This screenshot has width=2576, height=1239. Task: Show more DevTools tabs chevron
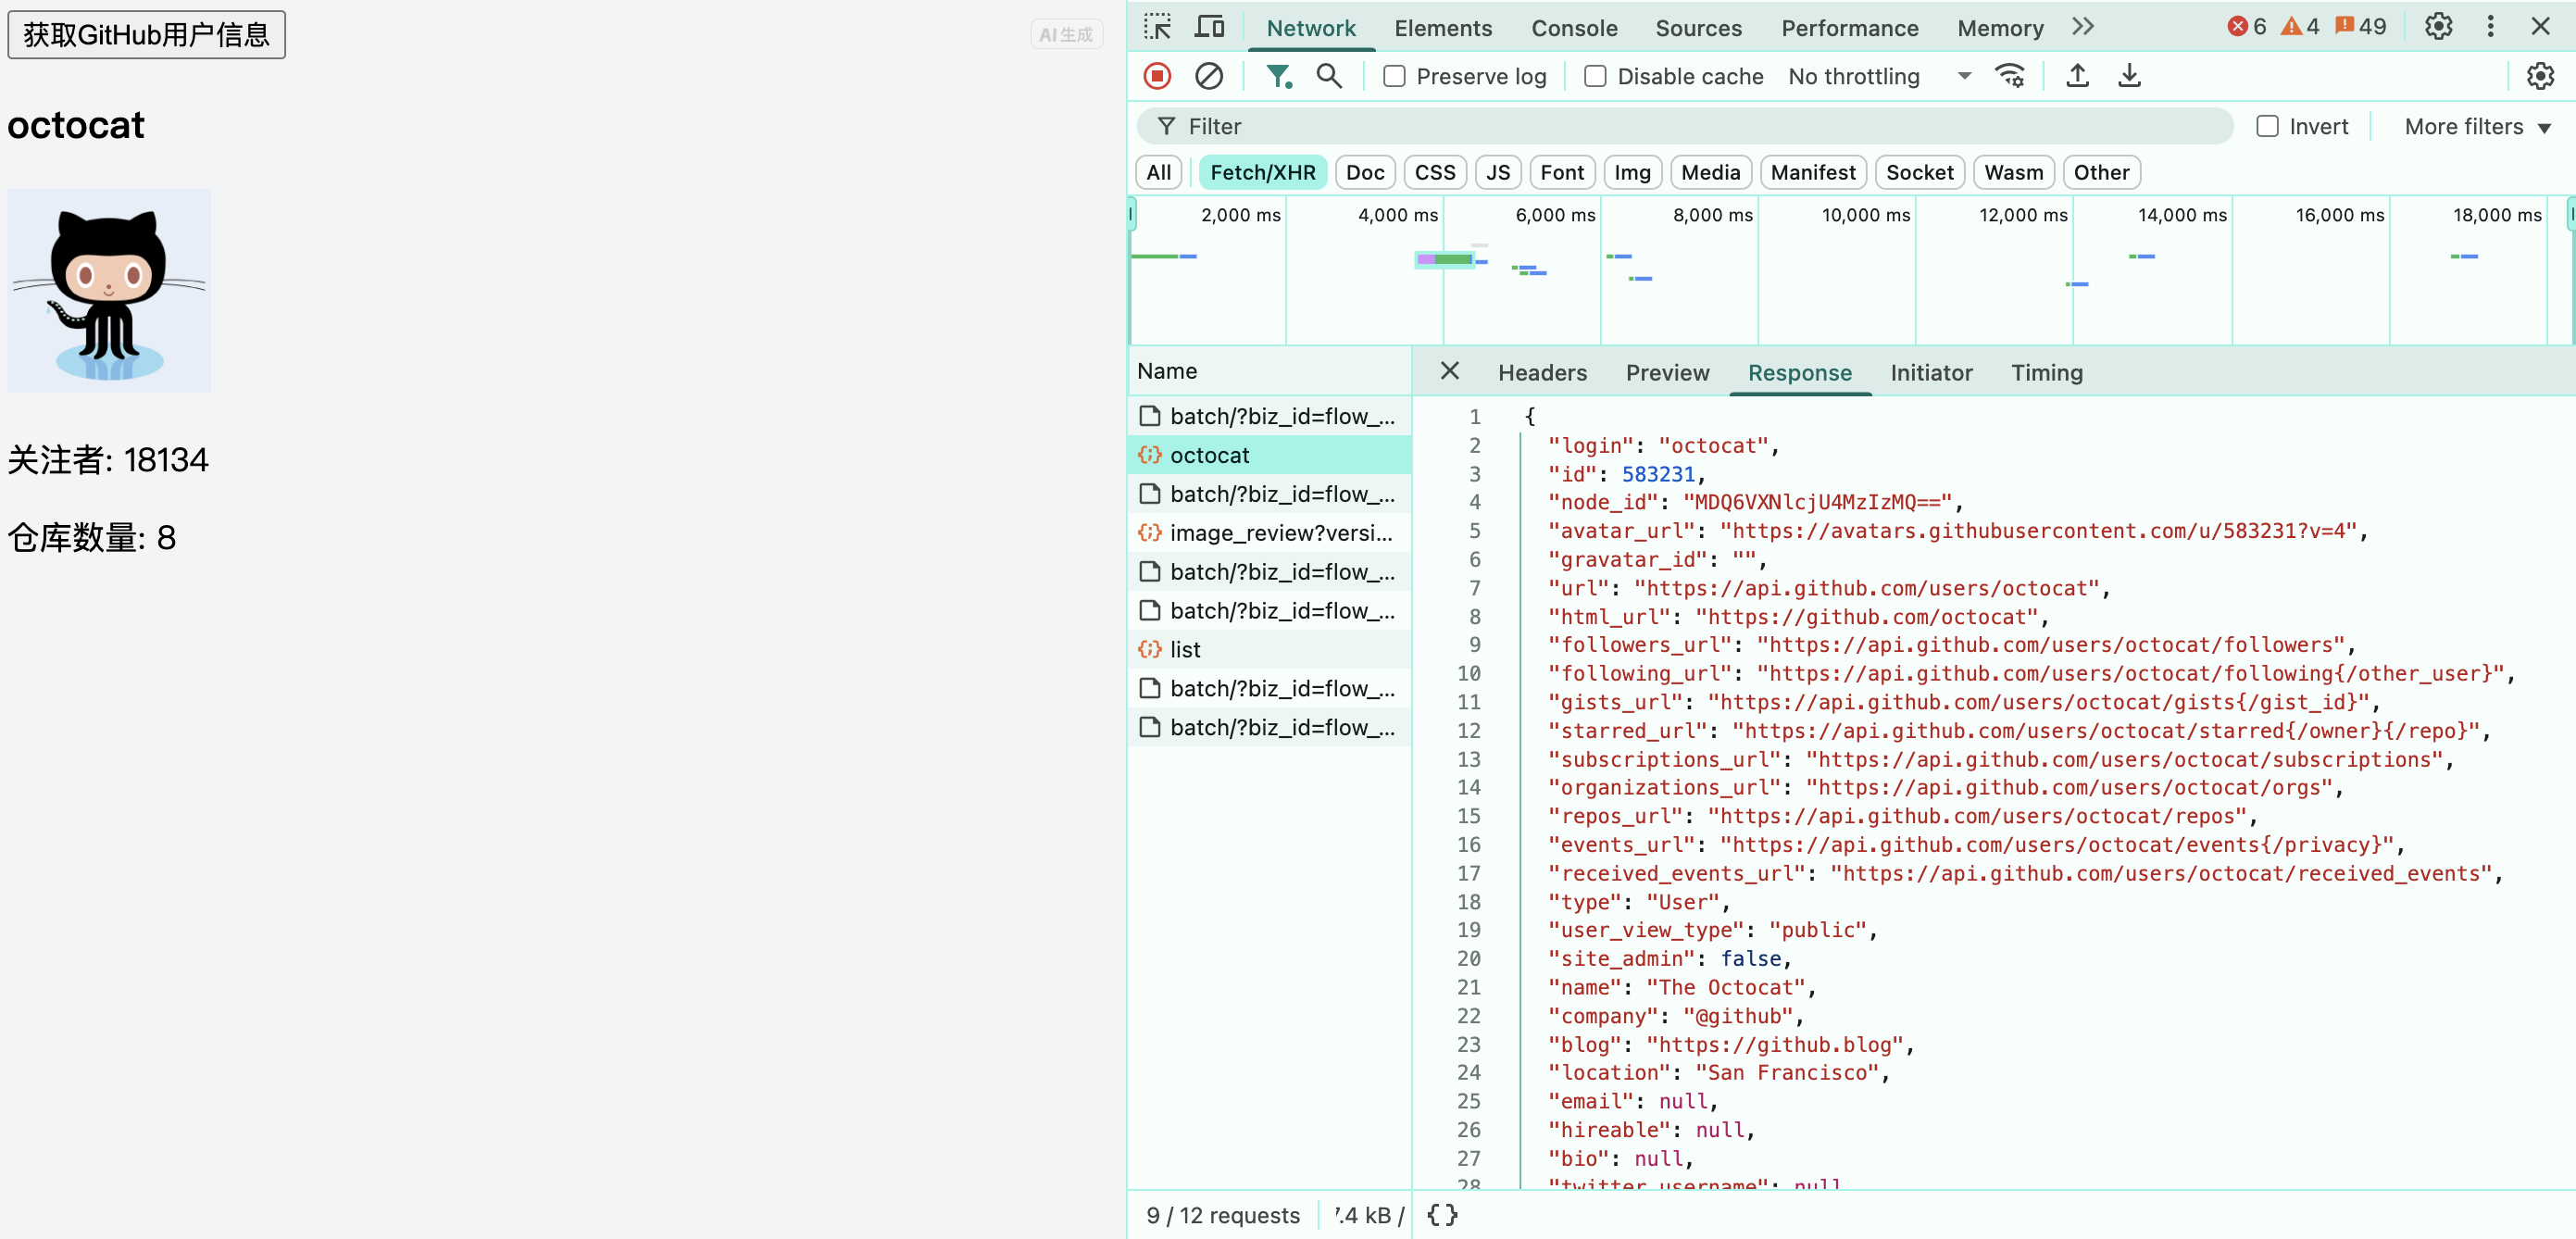point(2083,27)
